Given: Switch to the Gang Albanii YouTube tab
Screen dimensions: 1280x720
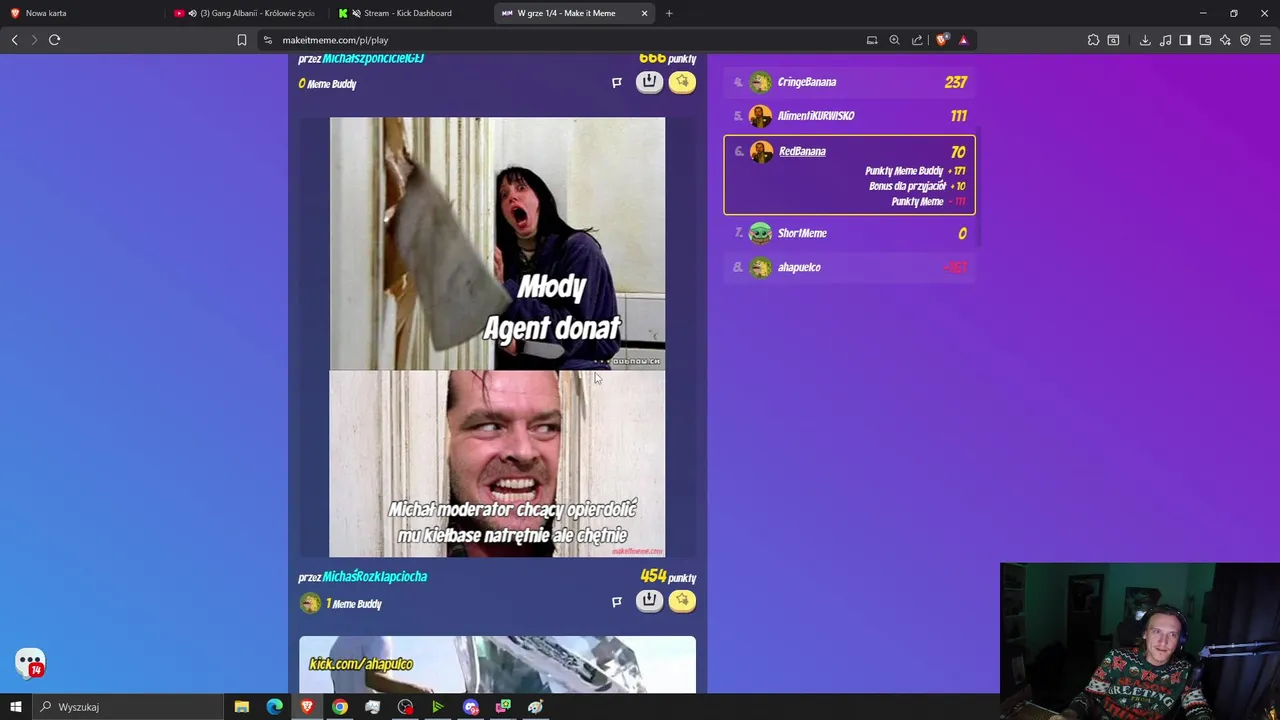Looking at the screenshot, I should (248, 13).
